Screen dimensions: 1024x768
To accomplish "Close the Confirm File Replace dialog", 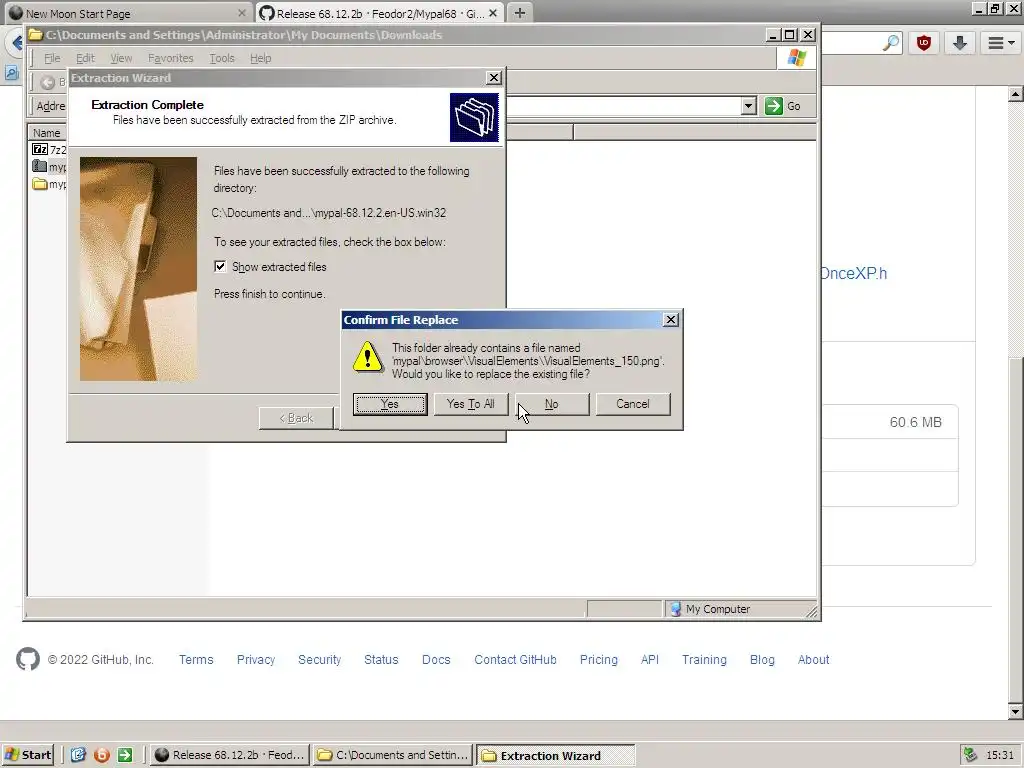I will click(x=671, y=319).
